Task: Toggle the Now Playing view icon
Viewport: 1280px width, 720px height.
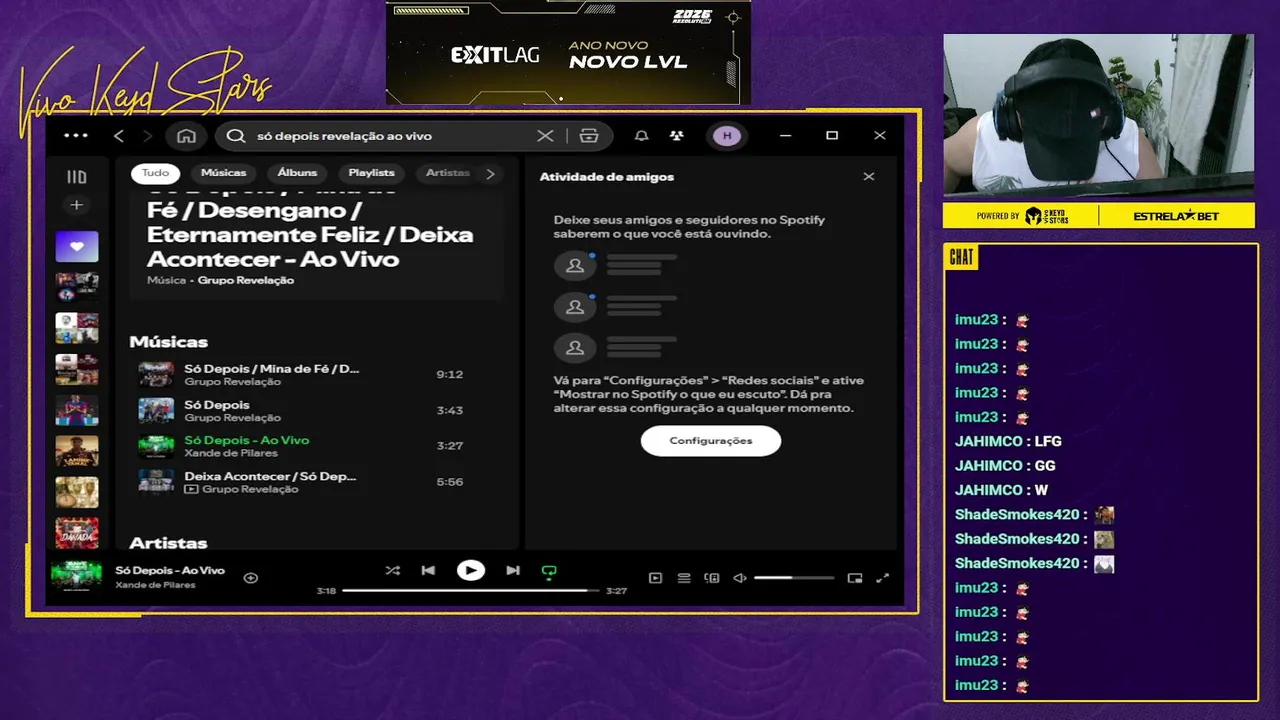Action: (x=656, y=578)
